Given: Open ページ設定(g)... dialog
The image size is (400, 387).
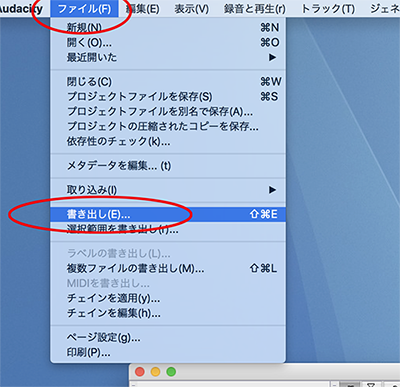Looking at the screenshot, I should pos(168,338).
